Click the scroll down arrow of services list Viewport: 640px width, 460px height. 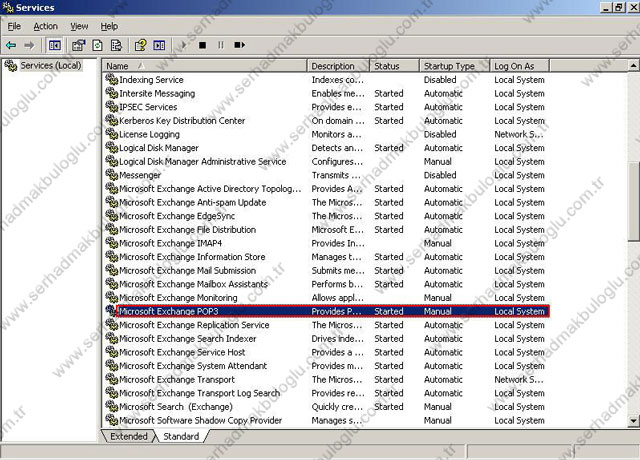633,421
